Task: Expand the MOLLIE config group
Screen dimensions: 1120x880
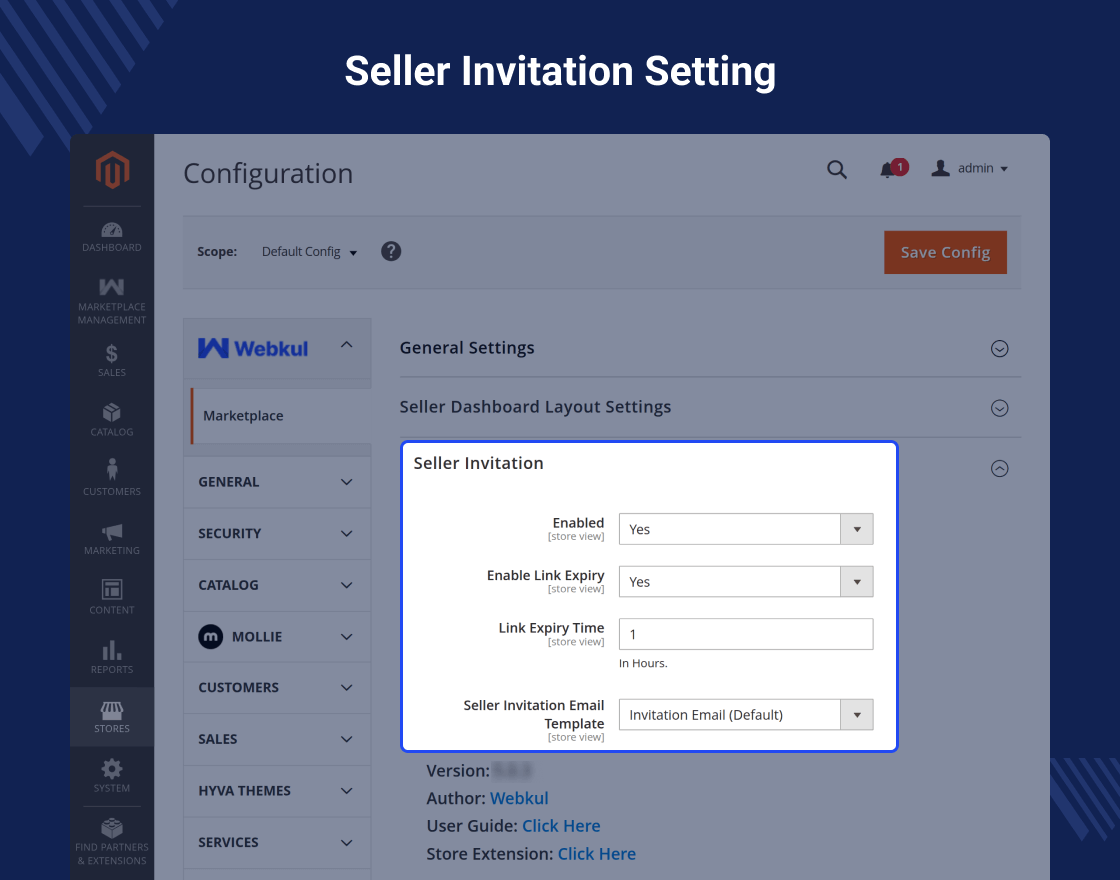Action: [277, 636]
